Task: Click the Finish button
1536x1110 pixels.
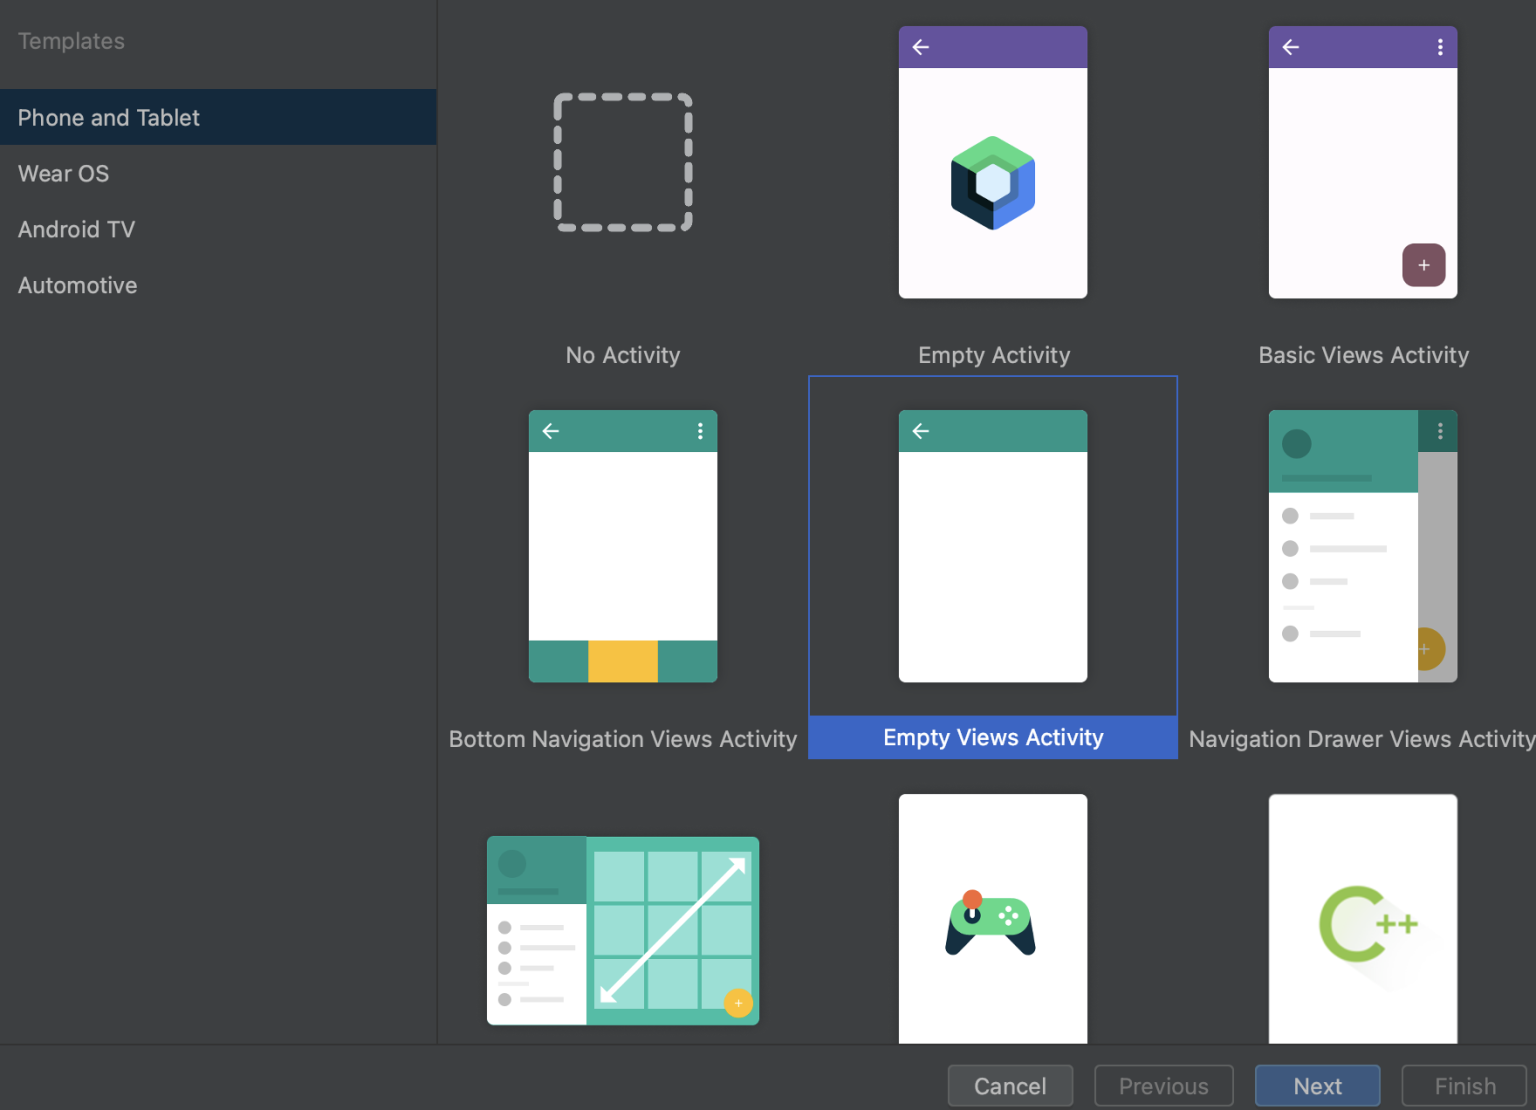Action: (x=1464, y=1086)
